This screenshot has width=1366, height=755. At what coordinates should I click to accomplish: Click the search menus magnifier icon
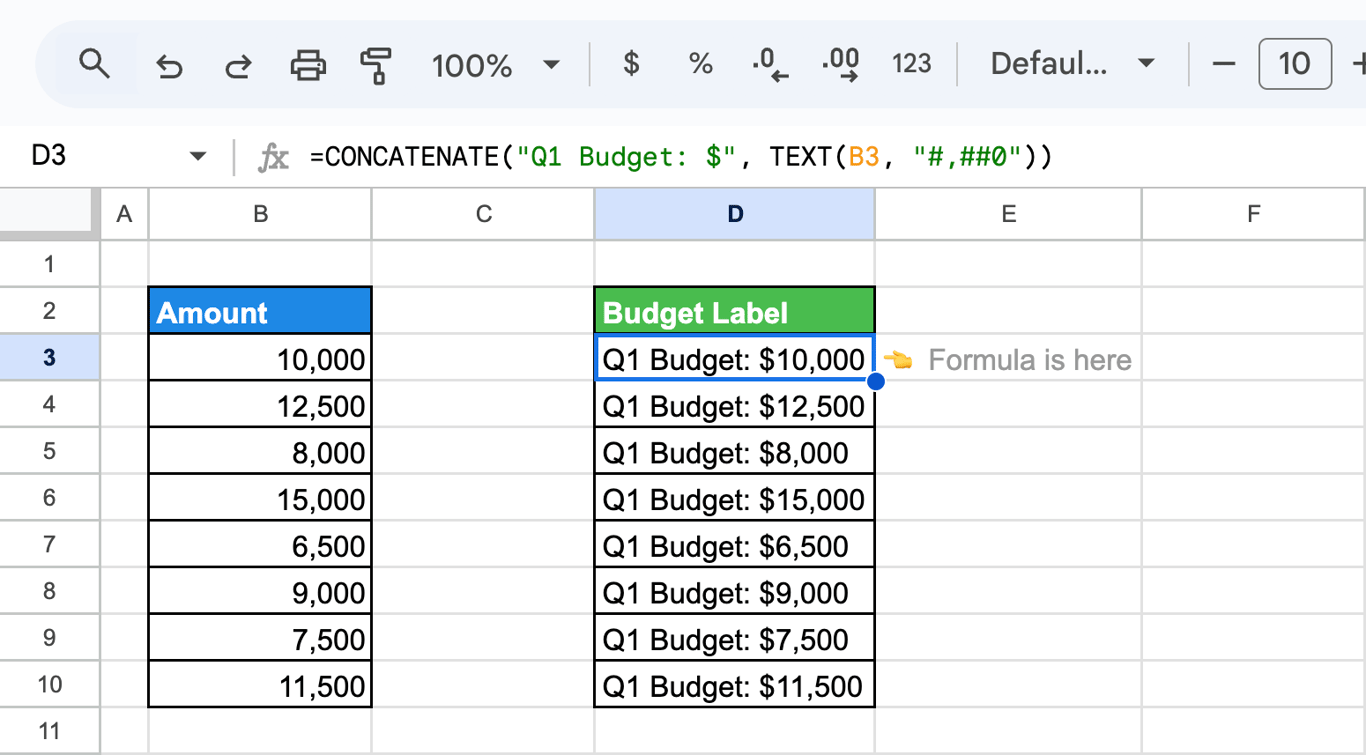(x=94, y=64)
